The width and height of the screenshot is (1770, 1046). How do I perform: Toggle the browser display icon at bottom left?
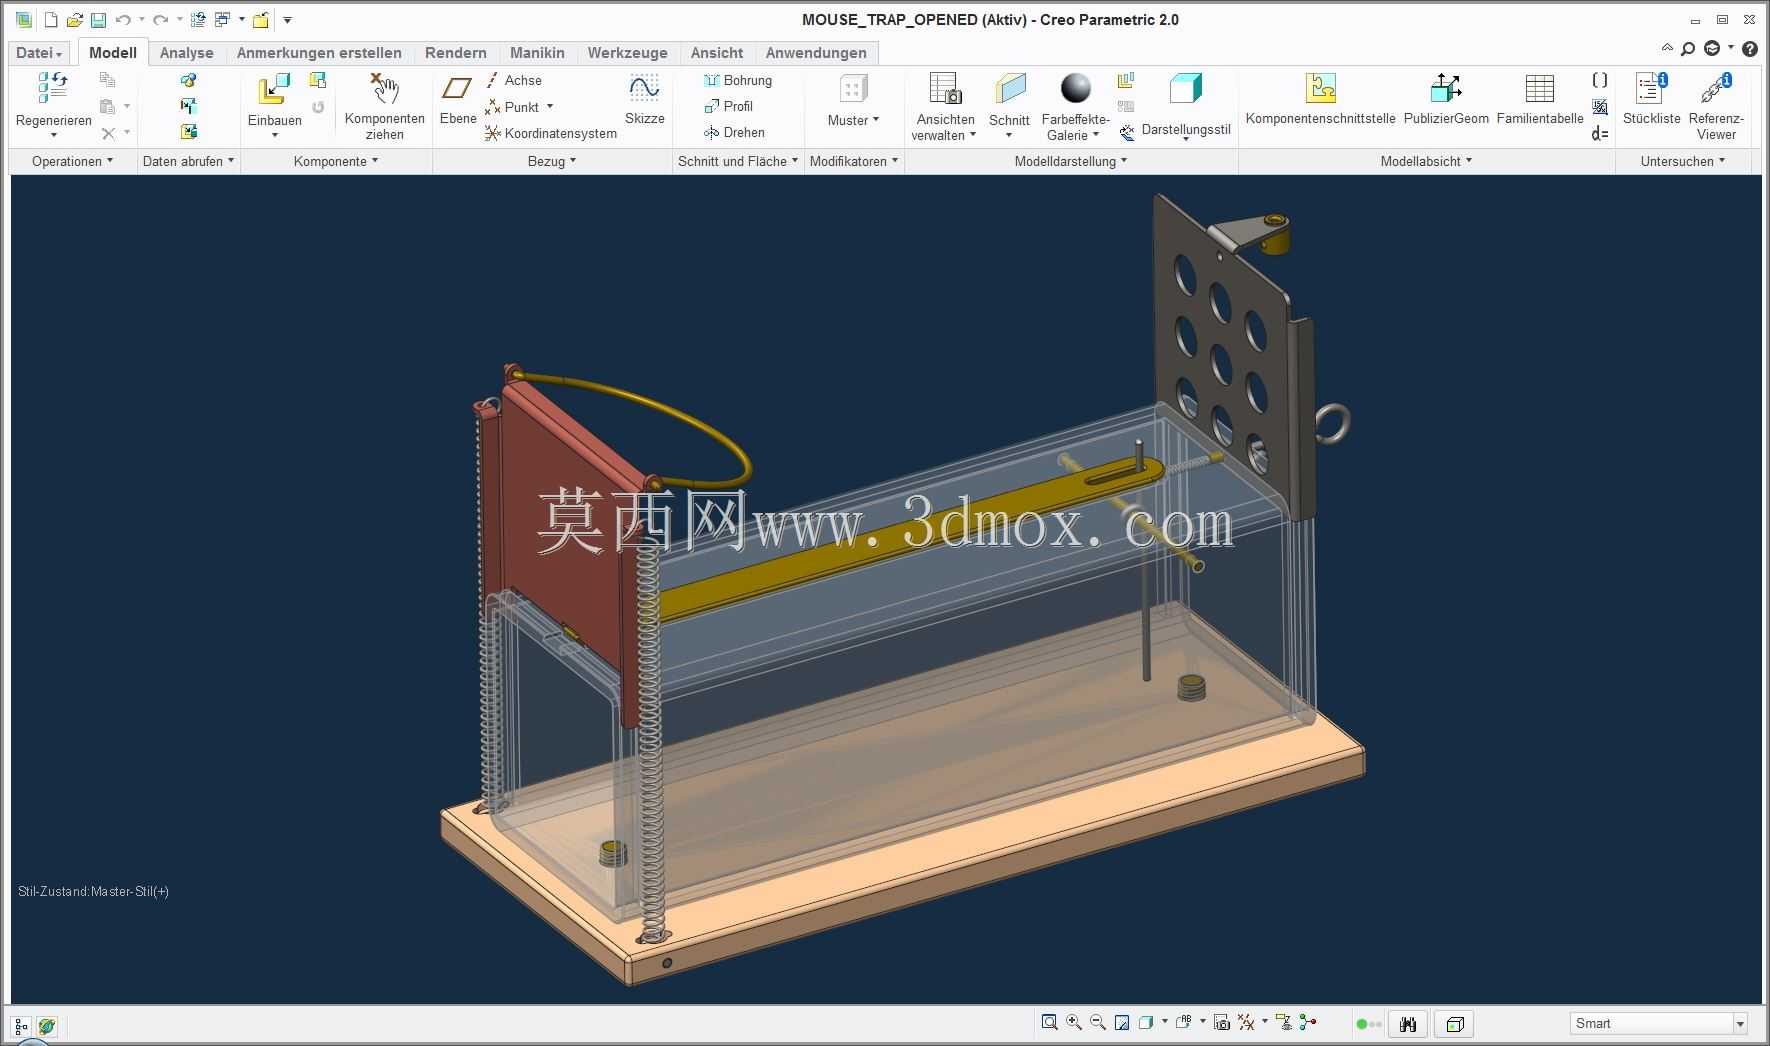(46, 1026)
